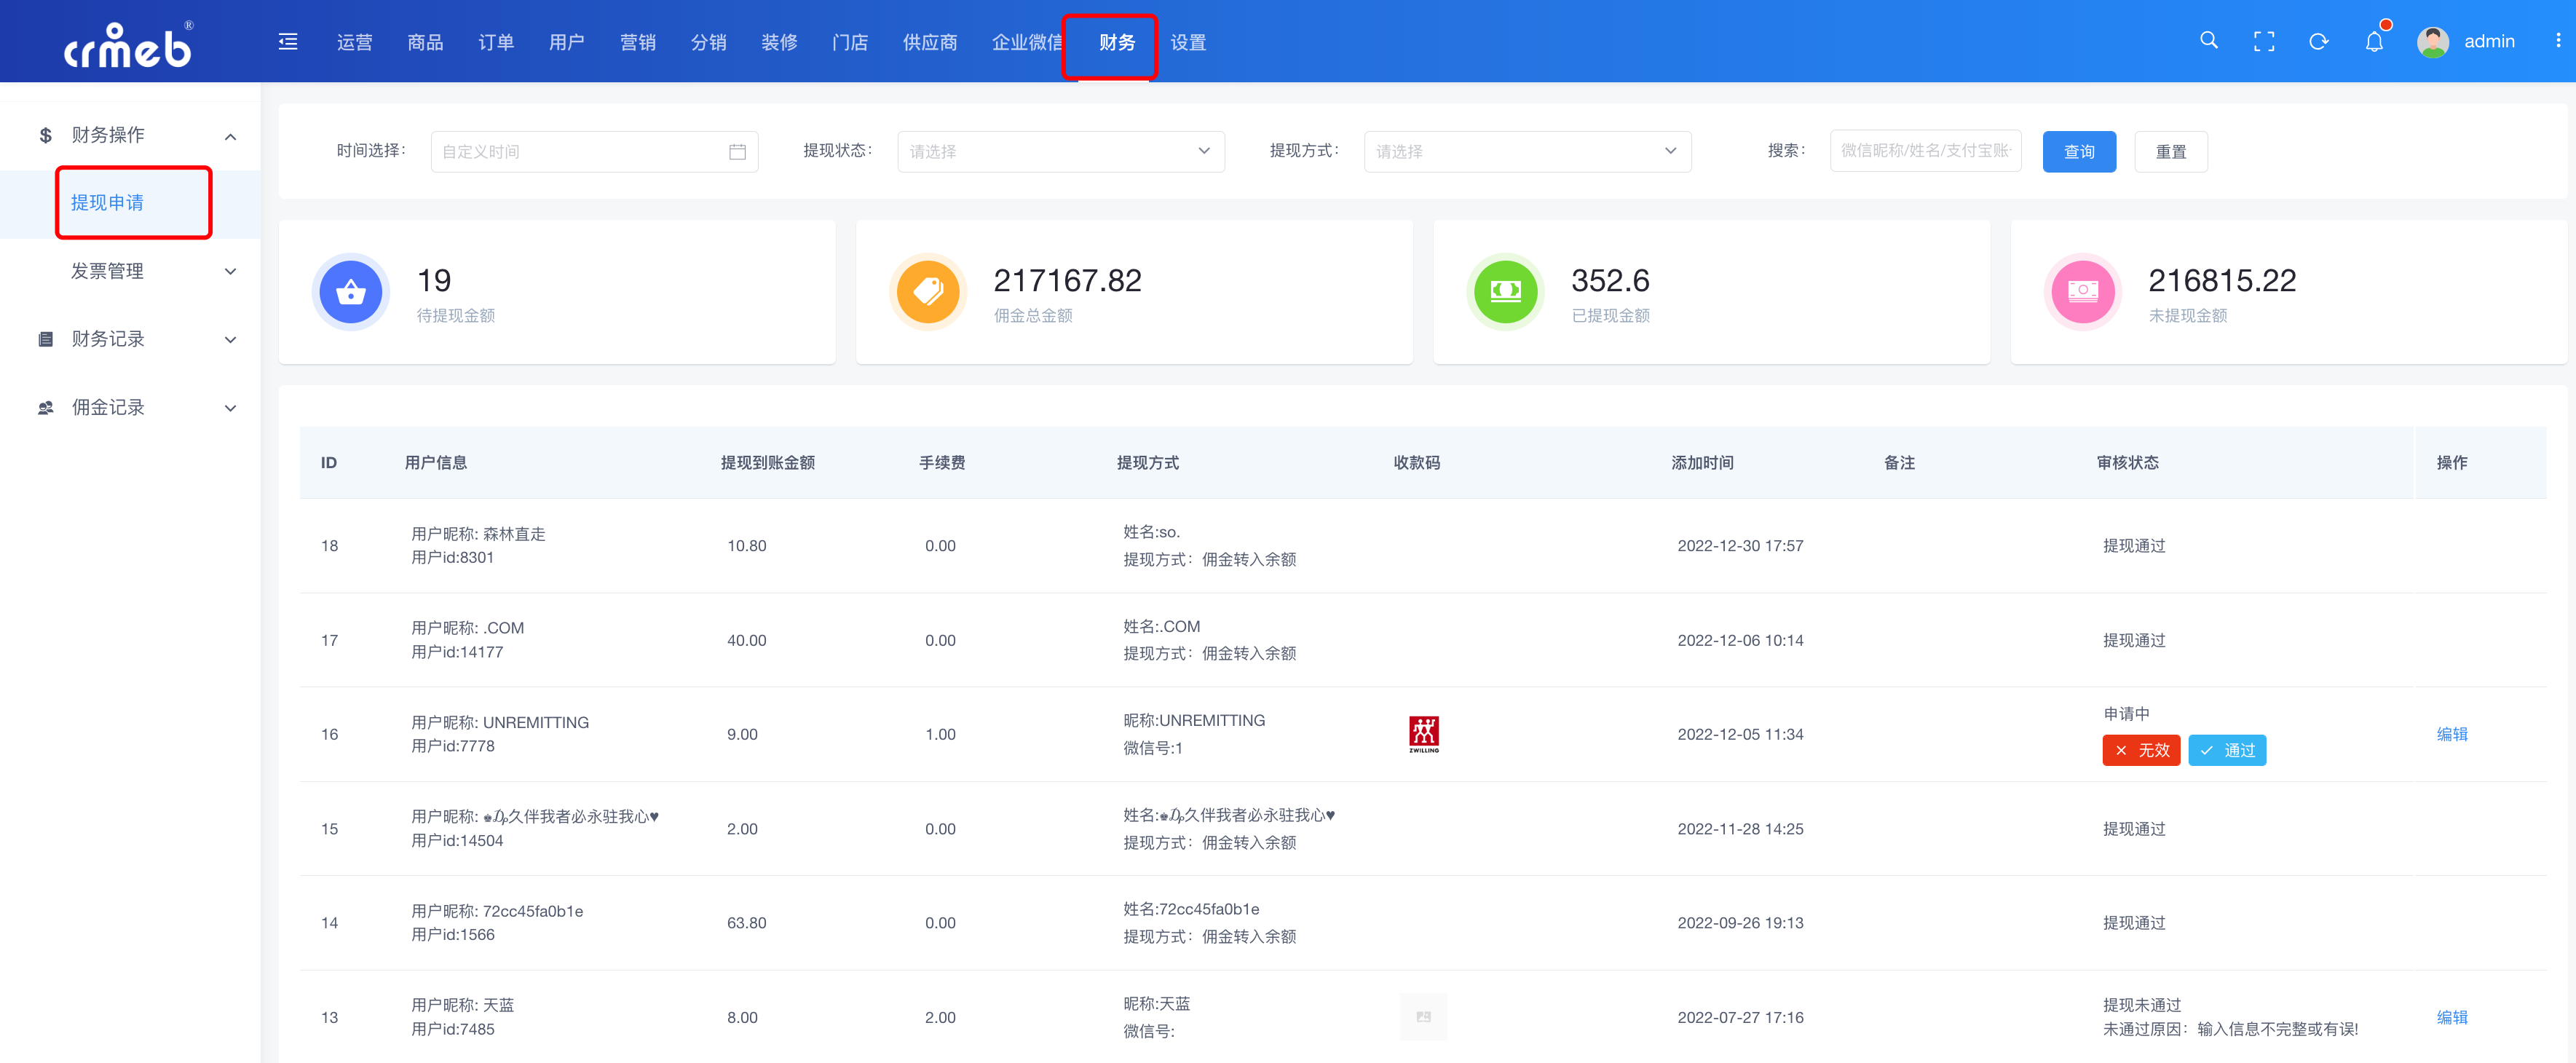The image size is (2576, 1063).
Task: Expand the 发票管理 submenu
Action: point(231,271)
